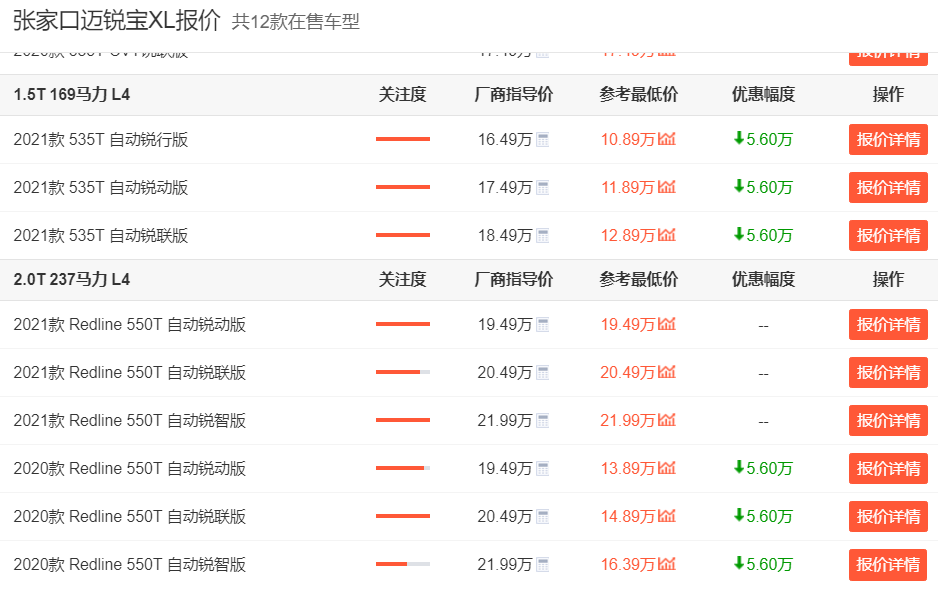Image resolution: width=938 pixels, height=594 pixels.
Task: Click reference lowest price 13.89万
Action: pos(628,468)
